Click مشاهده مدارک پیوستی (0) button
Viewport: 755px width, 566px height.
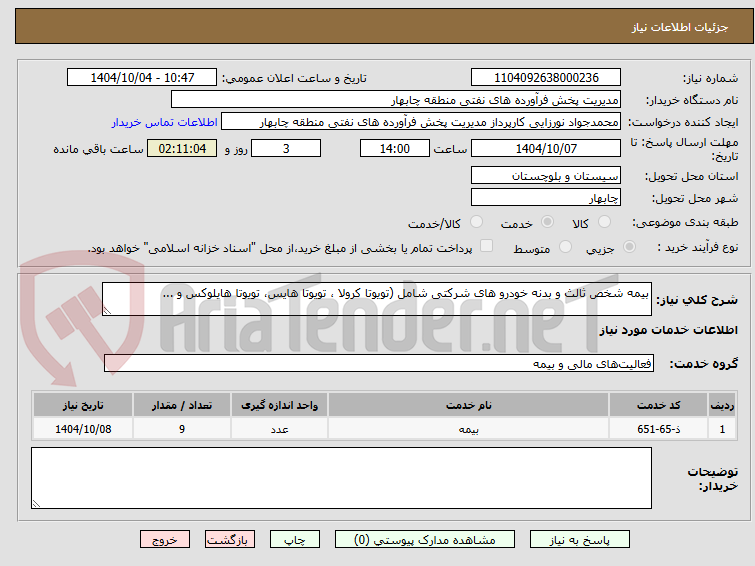425,540
